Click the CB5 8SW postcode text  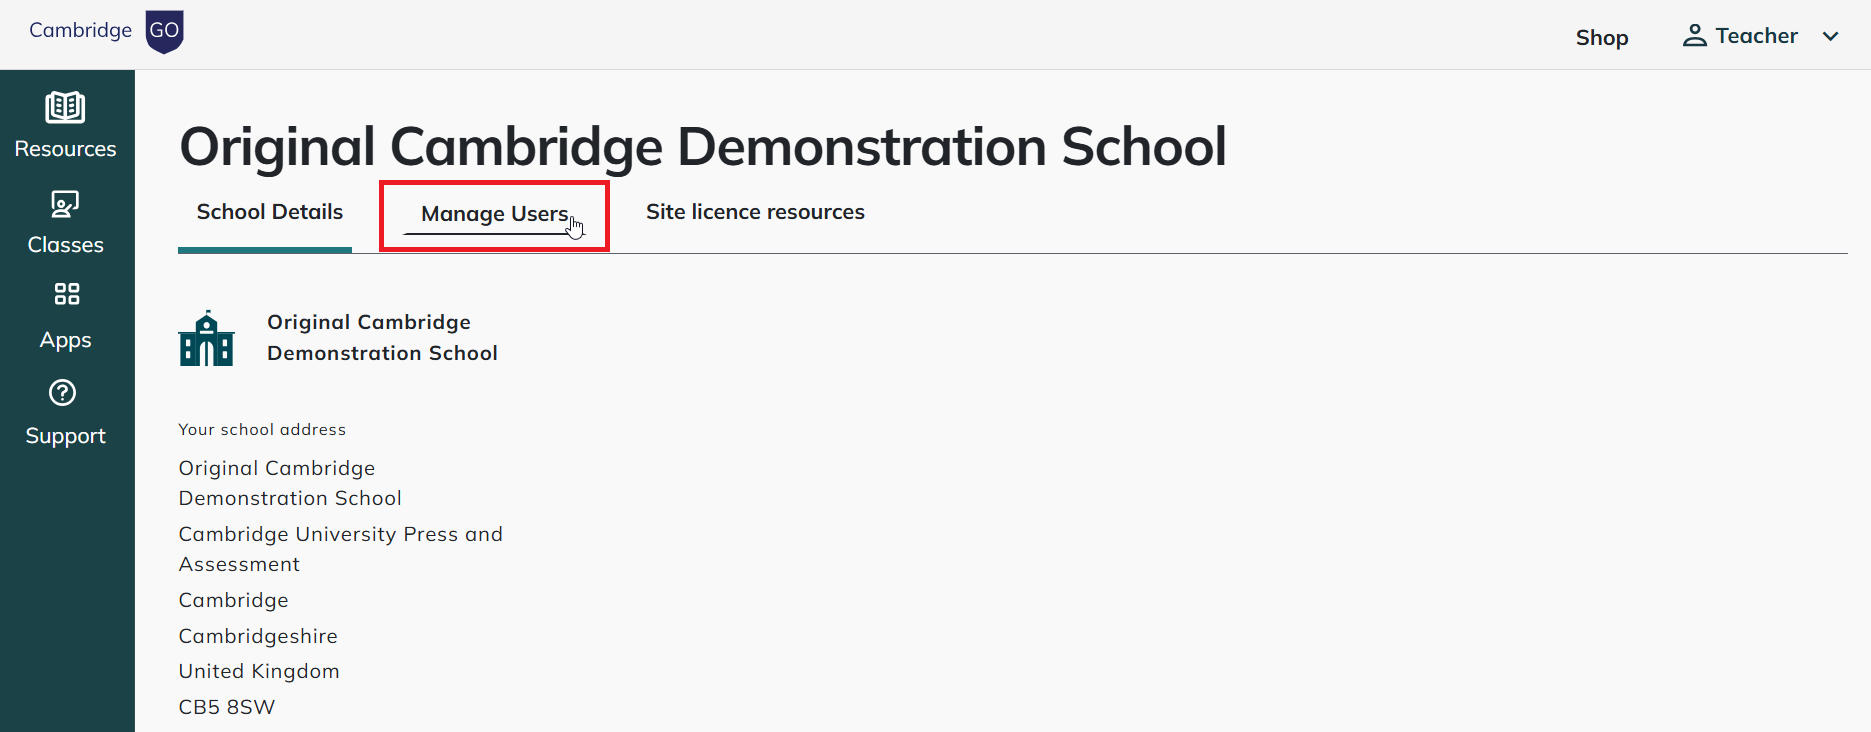[227, 707]
